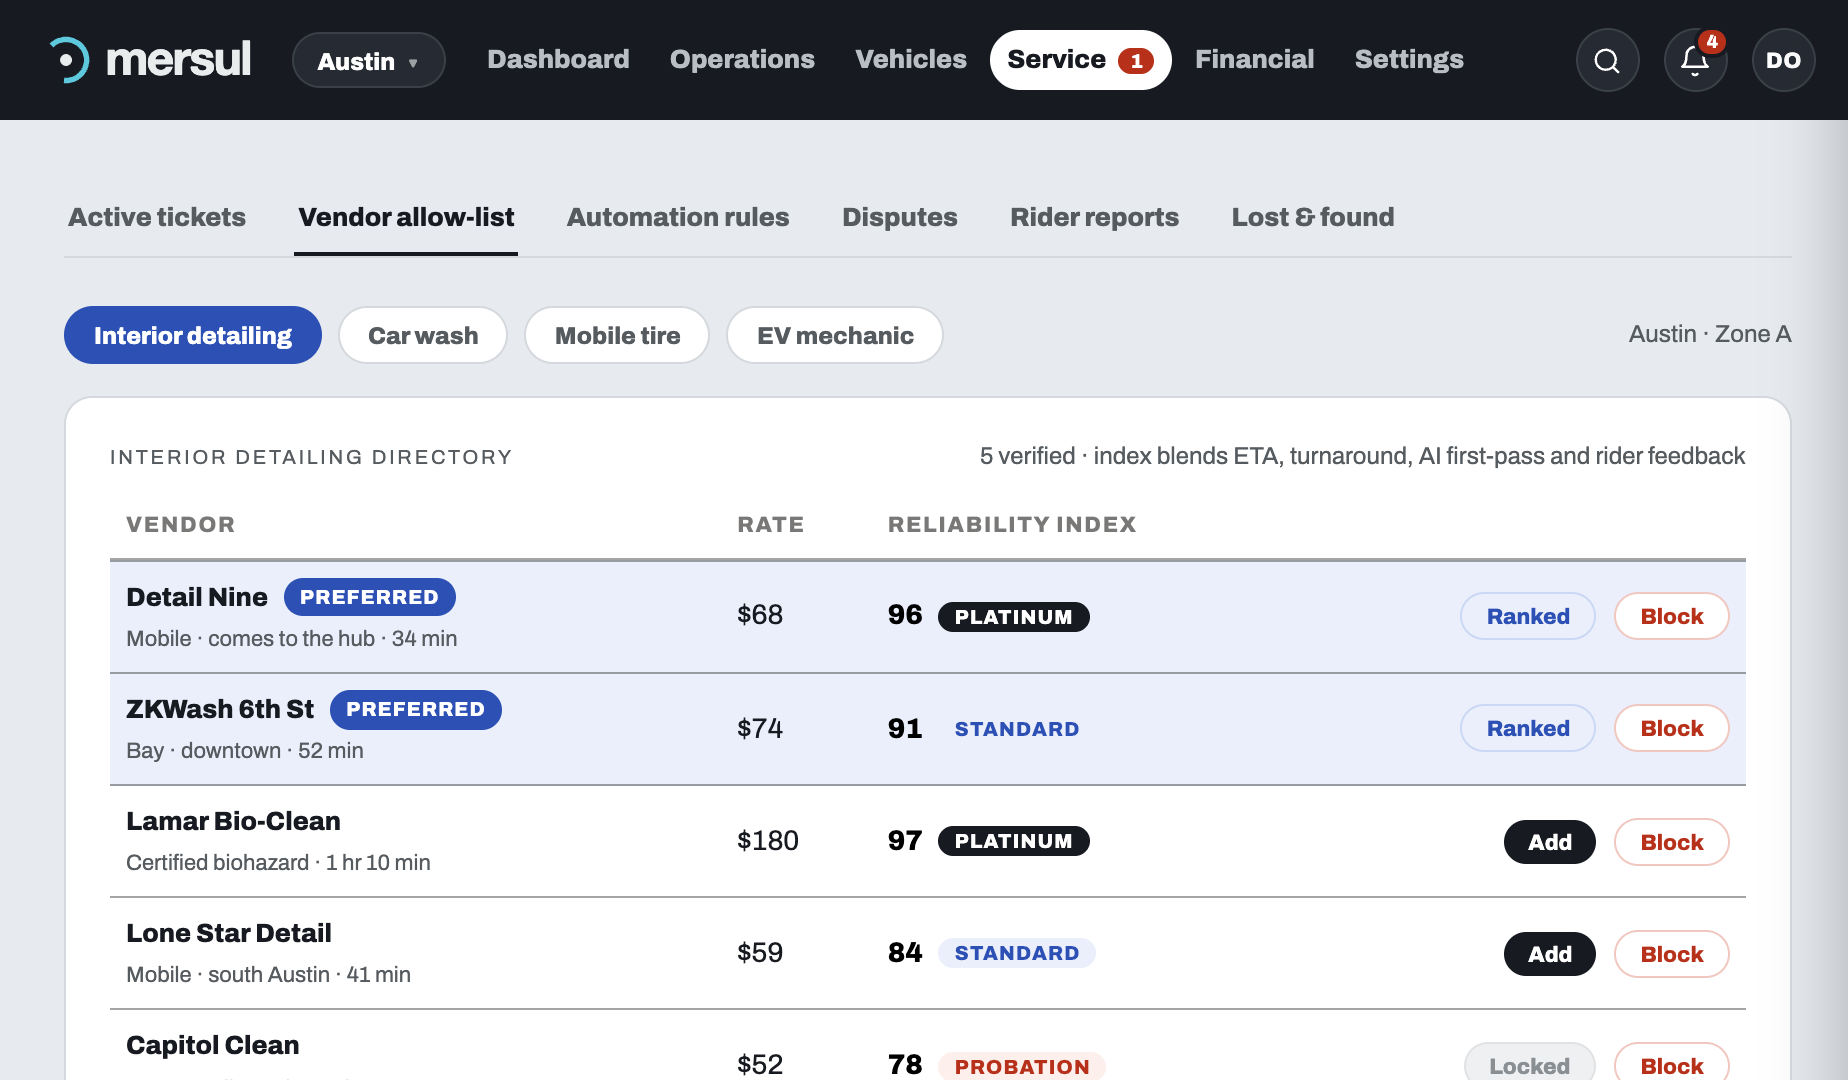Block the Detail Nine vendor
This screenshot has width=1848, height=1080.
(1672, 616)
